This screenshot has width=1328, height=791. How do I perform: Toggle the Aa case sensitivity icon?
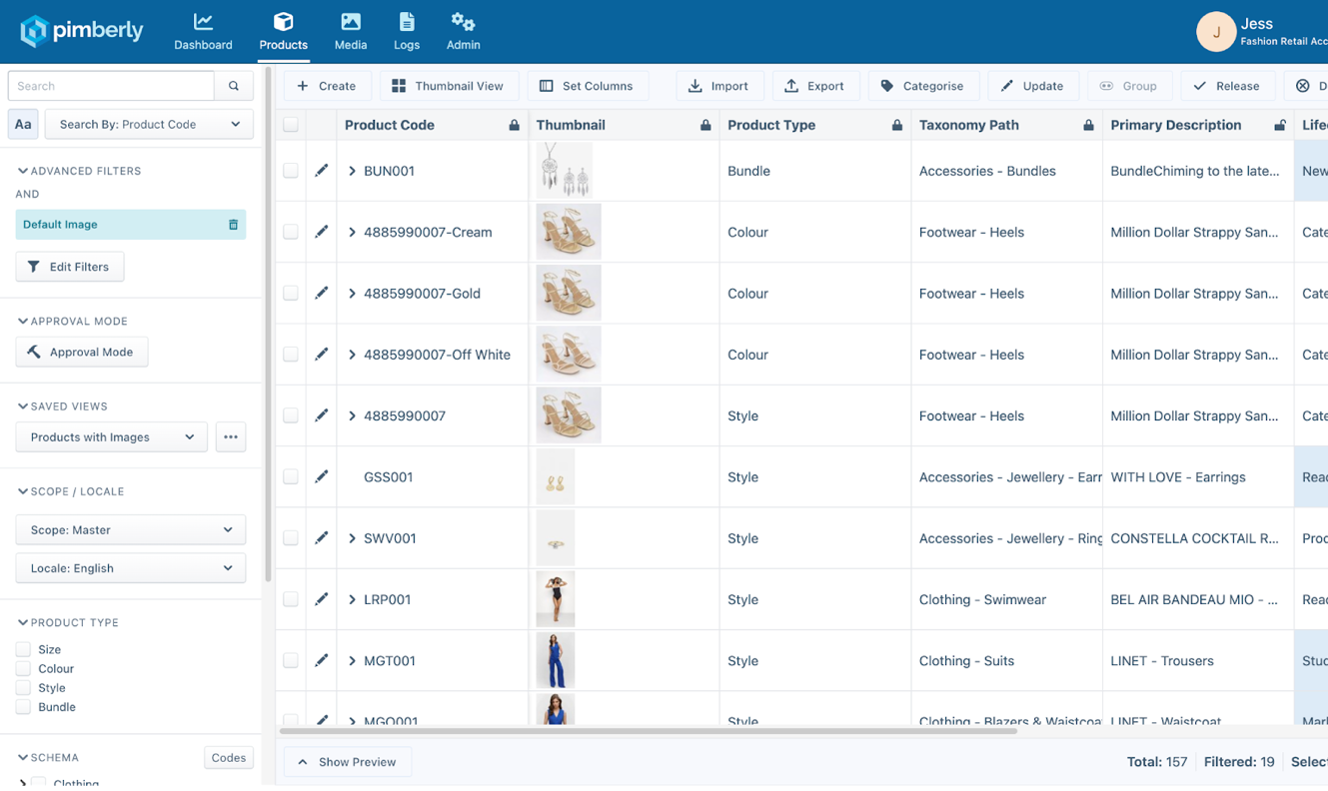pyautogui.click(x=23, y=124)
